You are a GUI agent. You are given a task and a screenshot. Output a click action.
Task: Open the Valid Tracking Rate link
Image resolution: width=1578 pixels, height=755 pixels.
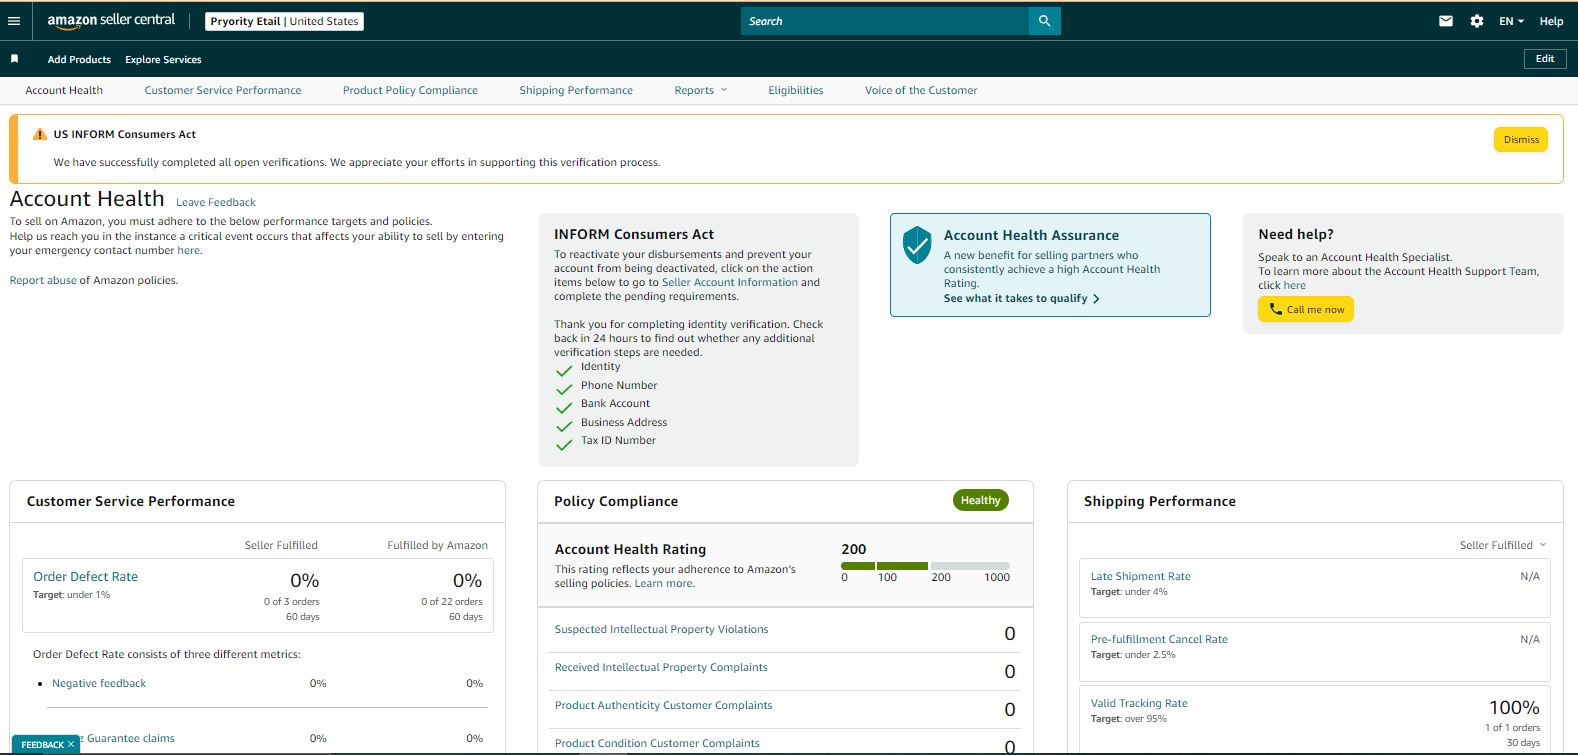pyautogui.click(x=1139, y=703)
